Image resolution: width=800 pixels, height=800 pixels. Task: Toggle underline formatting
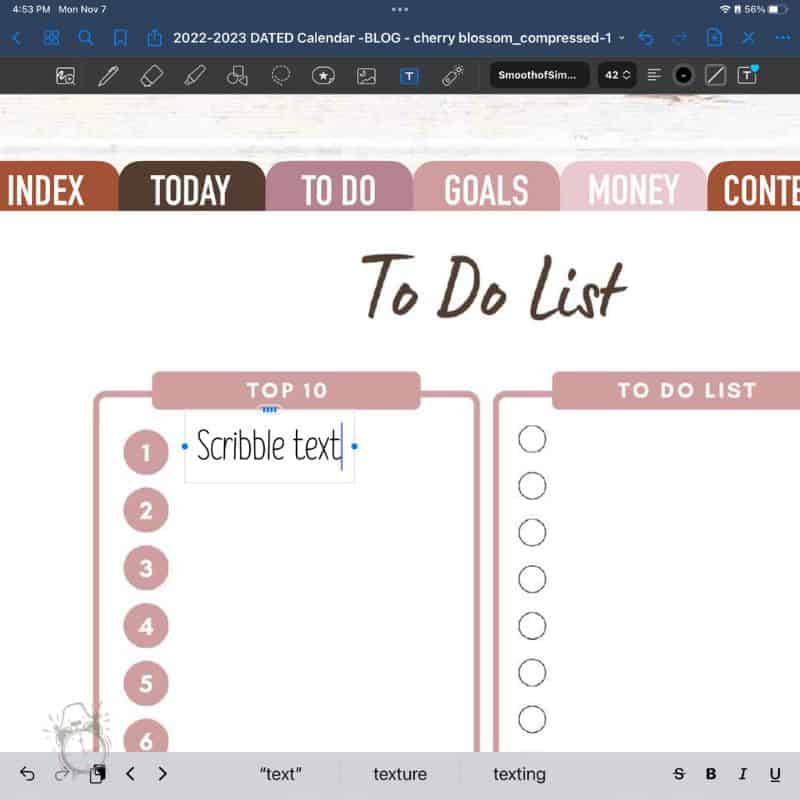click(x=775, y=774)
